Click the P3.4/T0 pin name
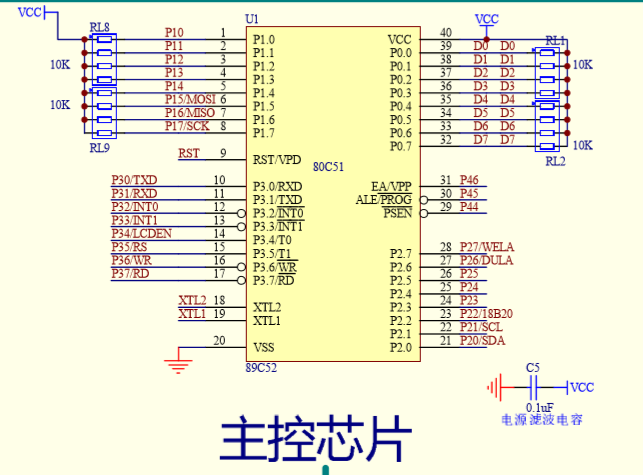The height and width of the screenshot is (475, 643). (272, 240)
